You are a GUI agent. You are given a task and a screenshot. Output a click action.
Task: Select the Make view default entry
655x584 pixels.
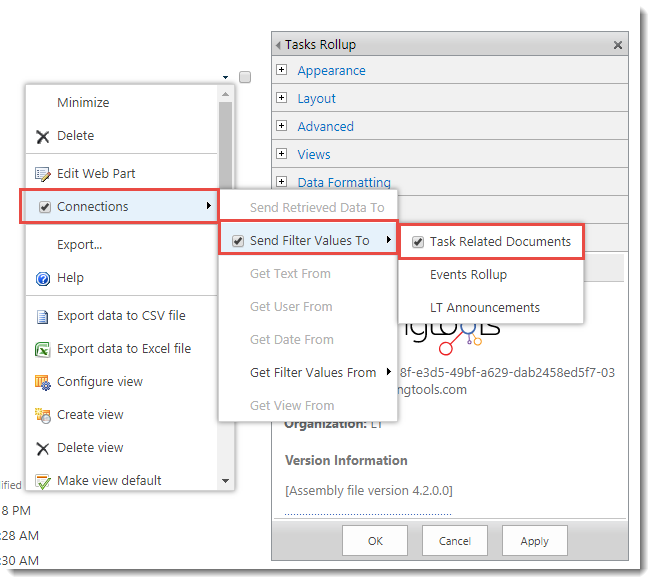[x=109, y=481]
